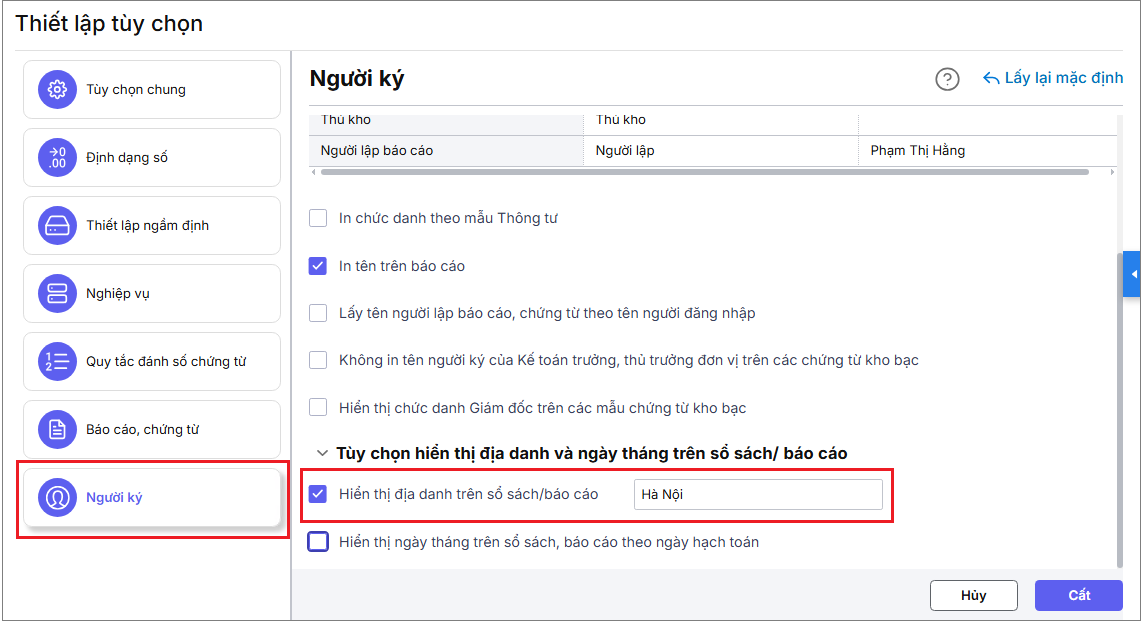Click the Hà Nội place name field

click(x=758, y=494)
